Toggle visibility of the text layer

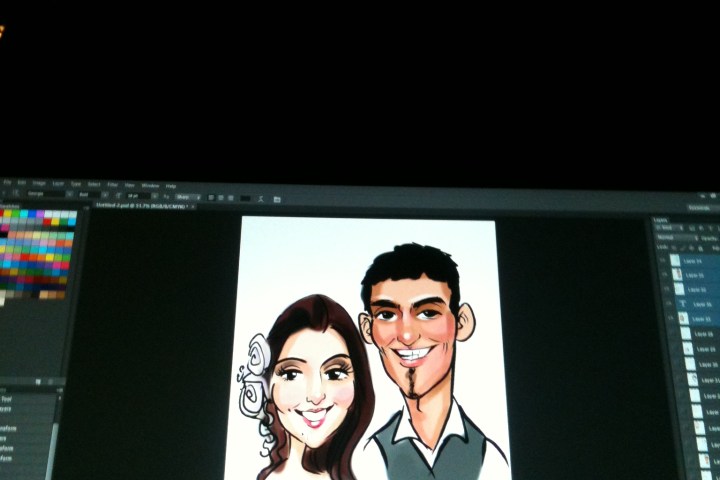[664, 303]
